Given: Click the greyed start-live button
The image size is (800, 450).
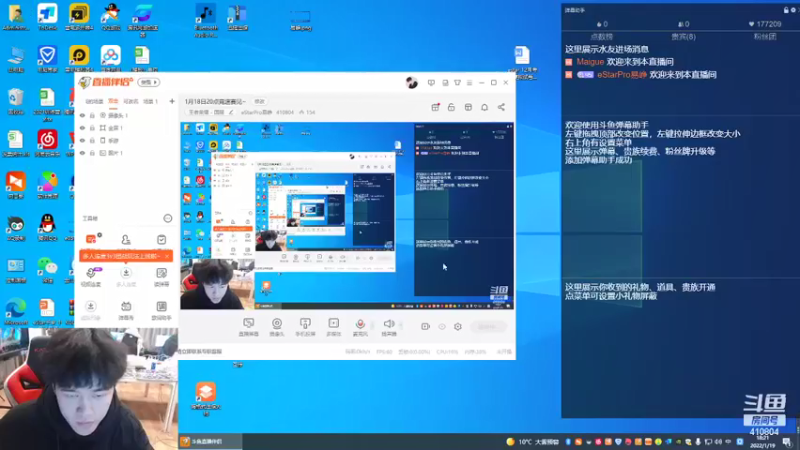Looking at the screenshot, I should tap(488, 327).
